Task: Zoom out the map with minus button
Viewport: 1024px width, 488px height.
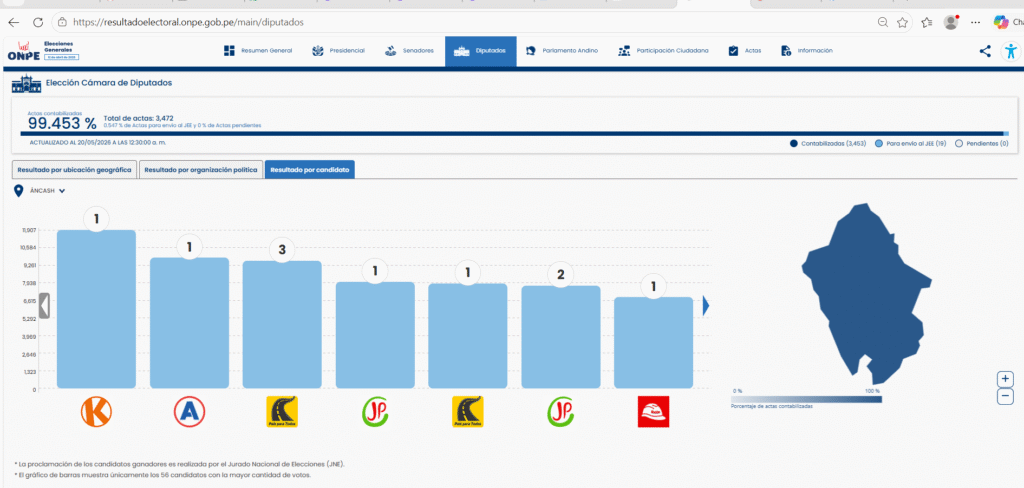Action: 1006,396
